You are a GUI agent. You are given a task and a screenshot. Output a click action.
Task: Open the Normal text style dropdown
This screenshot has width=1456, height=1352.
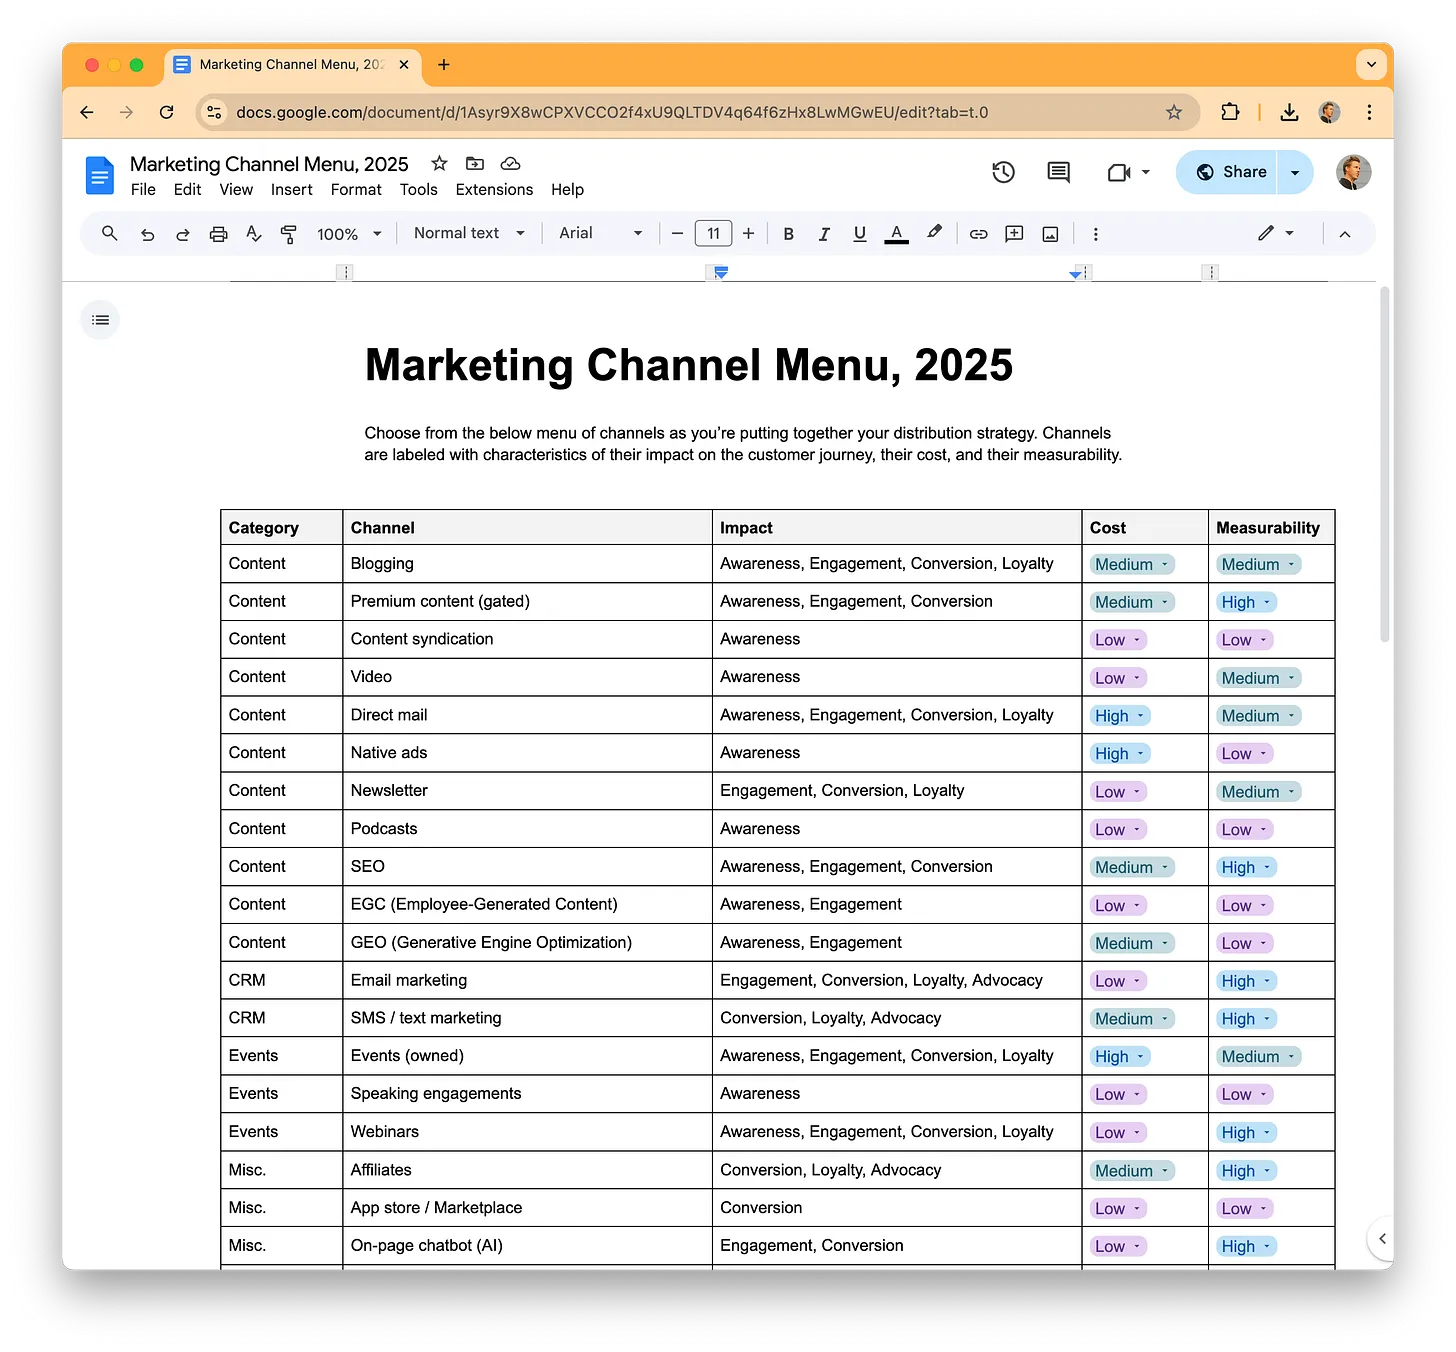click(469, 233)
